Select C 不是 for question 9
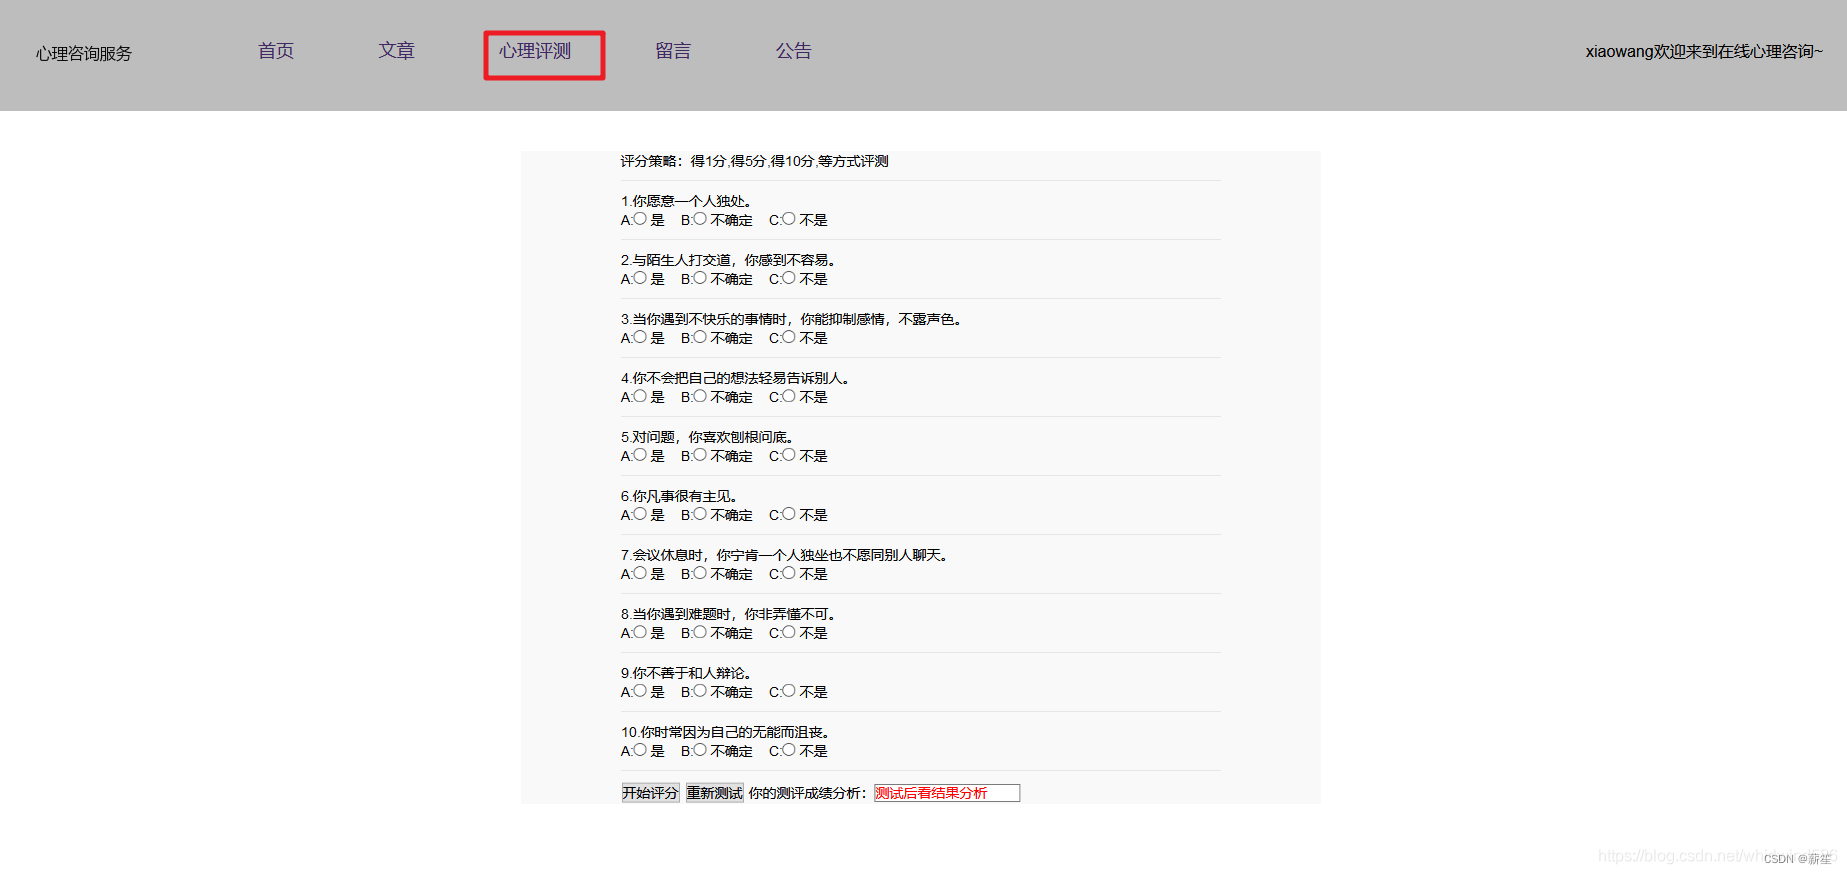The image size is (1847, 874). coord(789,691)
